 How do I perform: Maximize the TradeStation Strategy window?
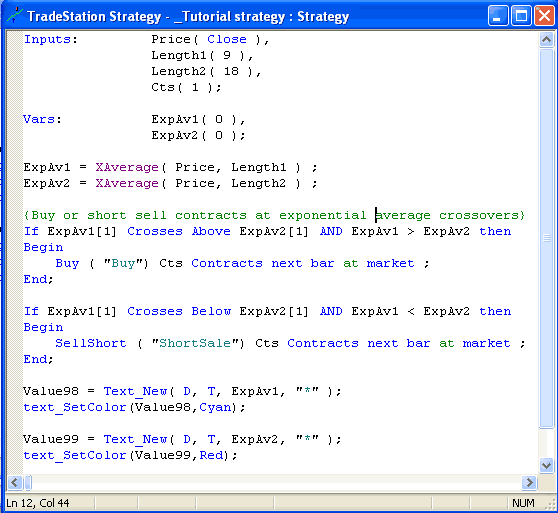coord(521,16)
